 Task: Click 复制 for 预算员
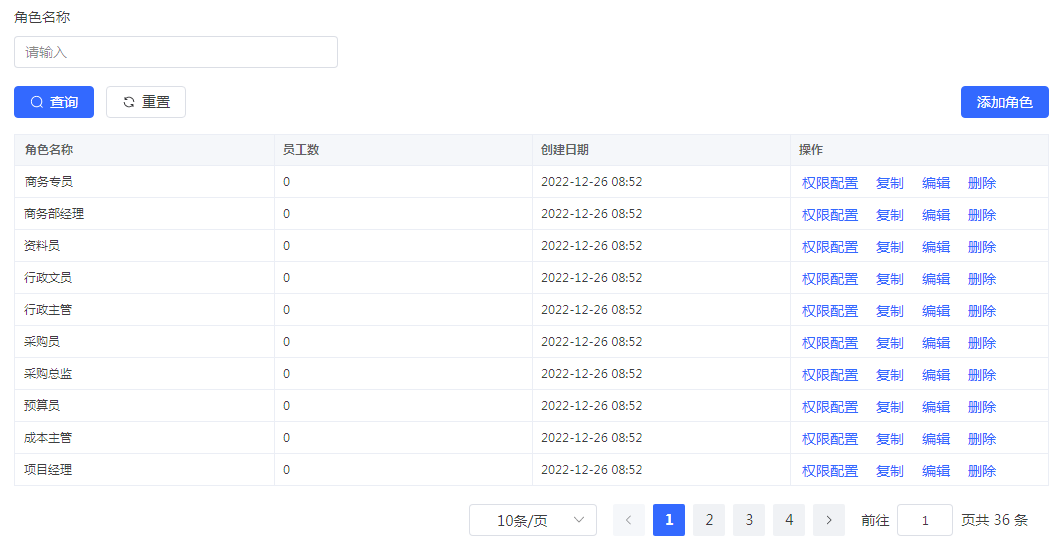[x=889, y=406]
